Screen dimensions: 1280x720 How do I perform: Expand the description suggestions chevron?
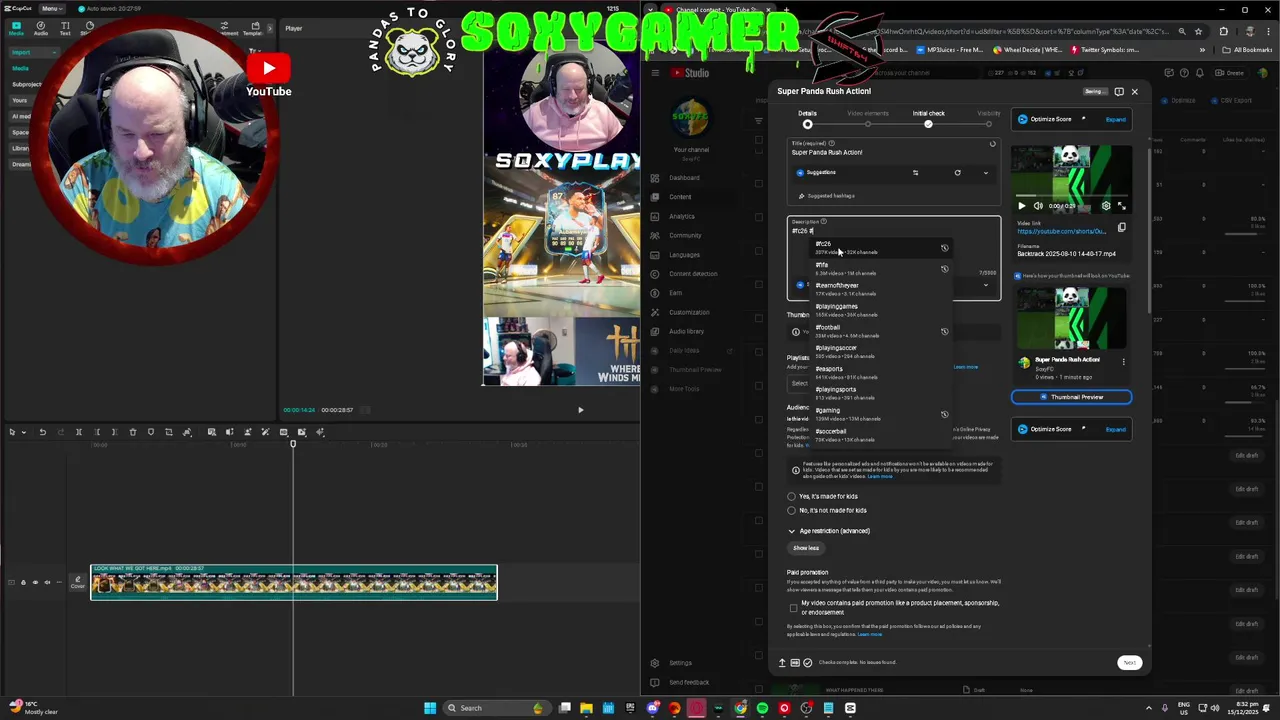click(x=985, y=285)
